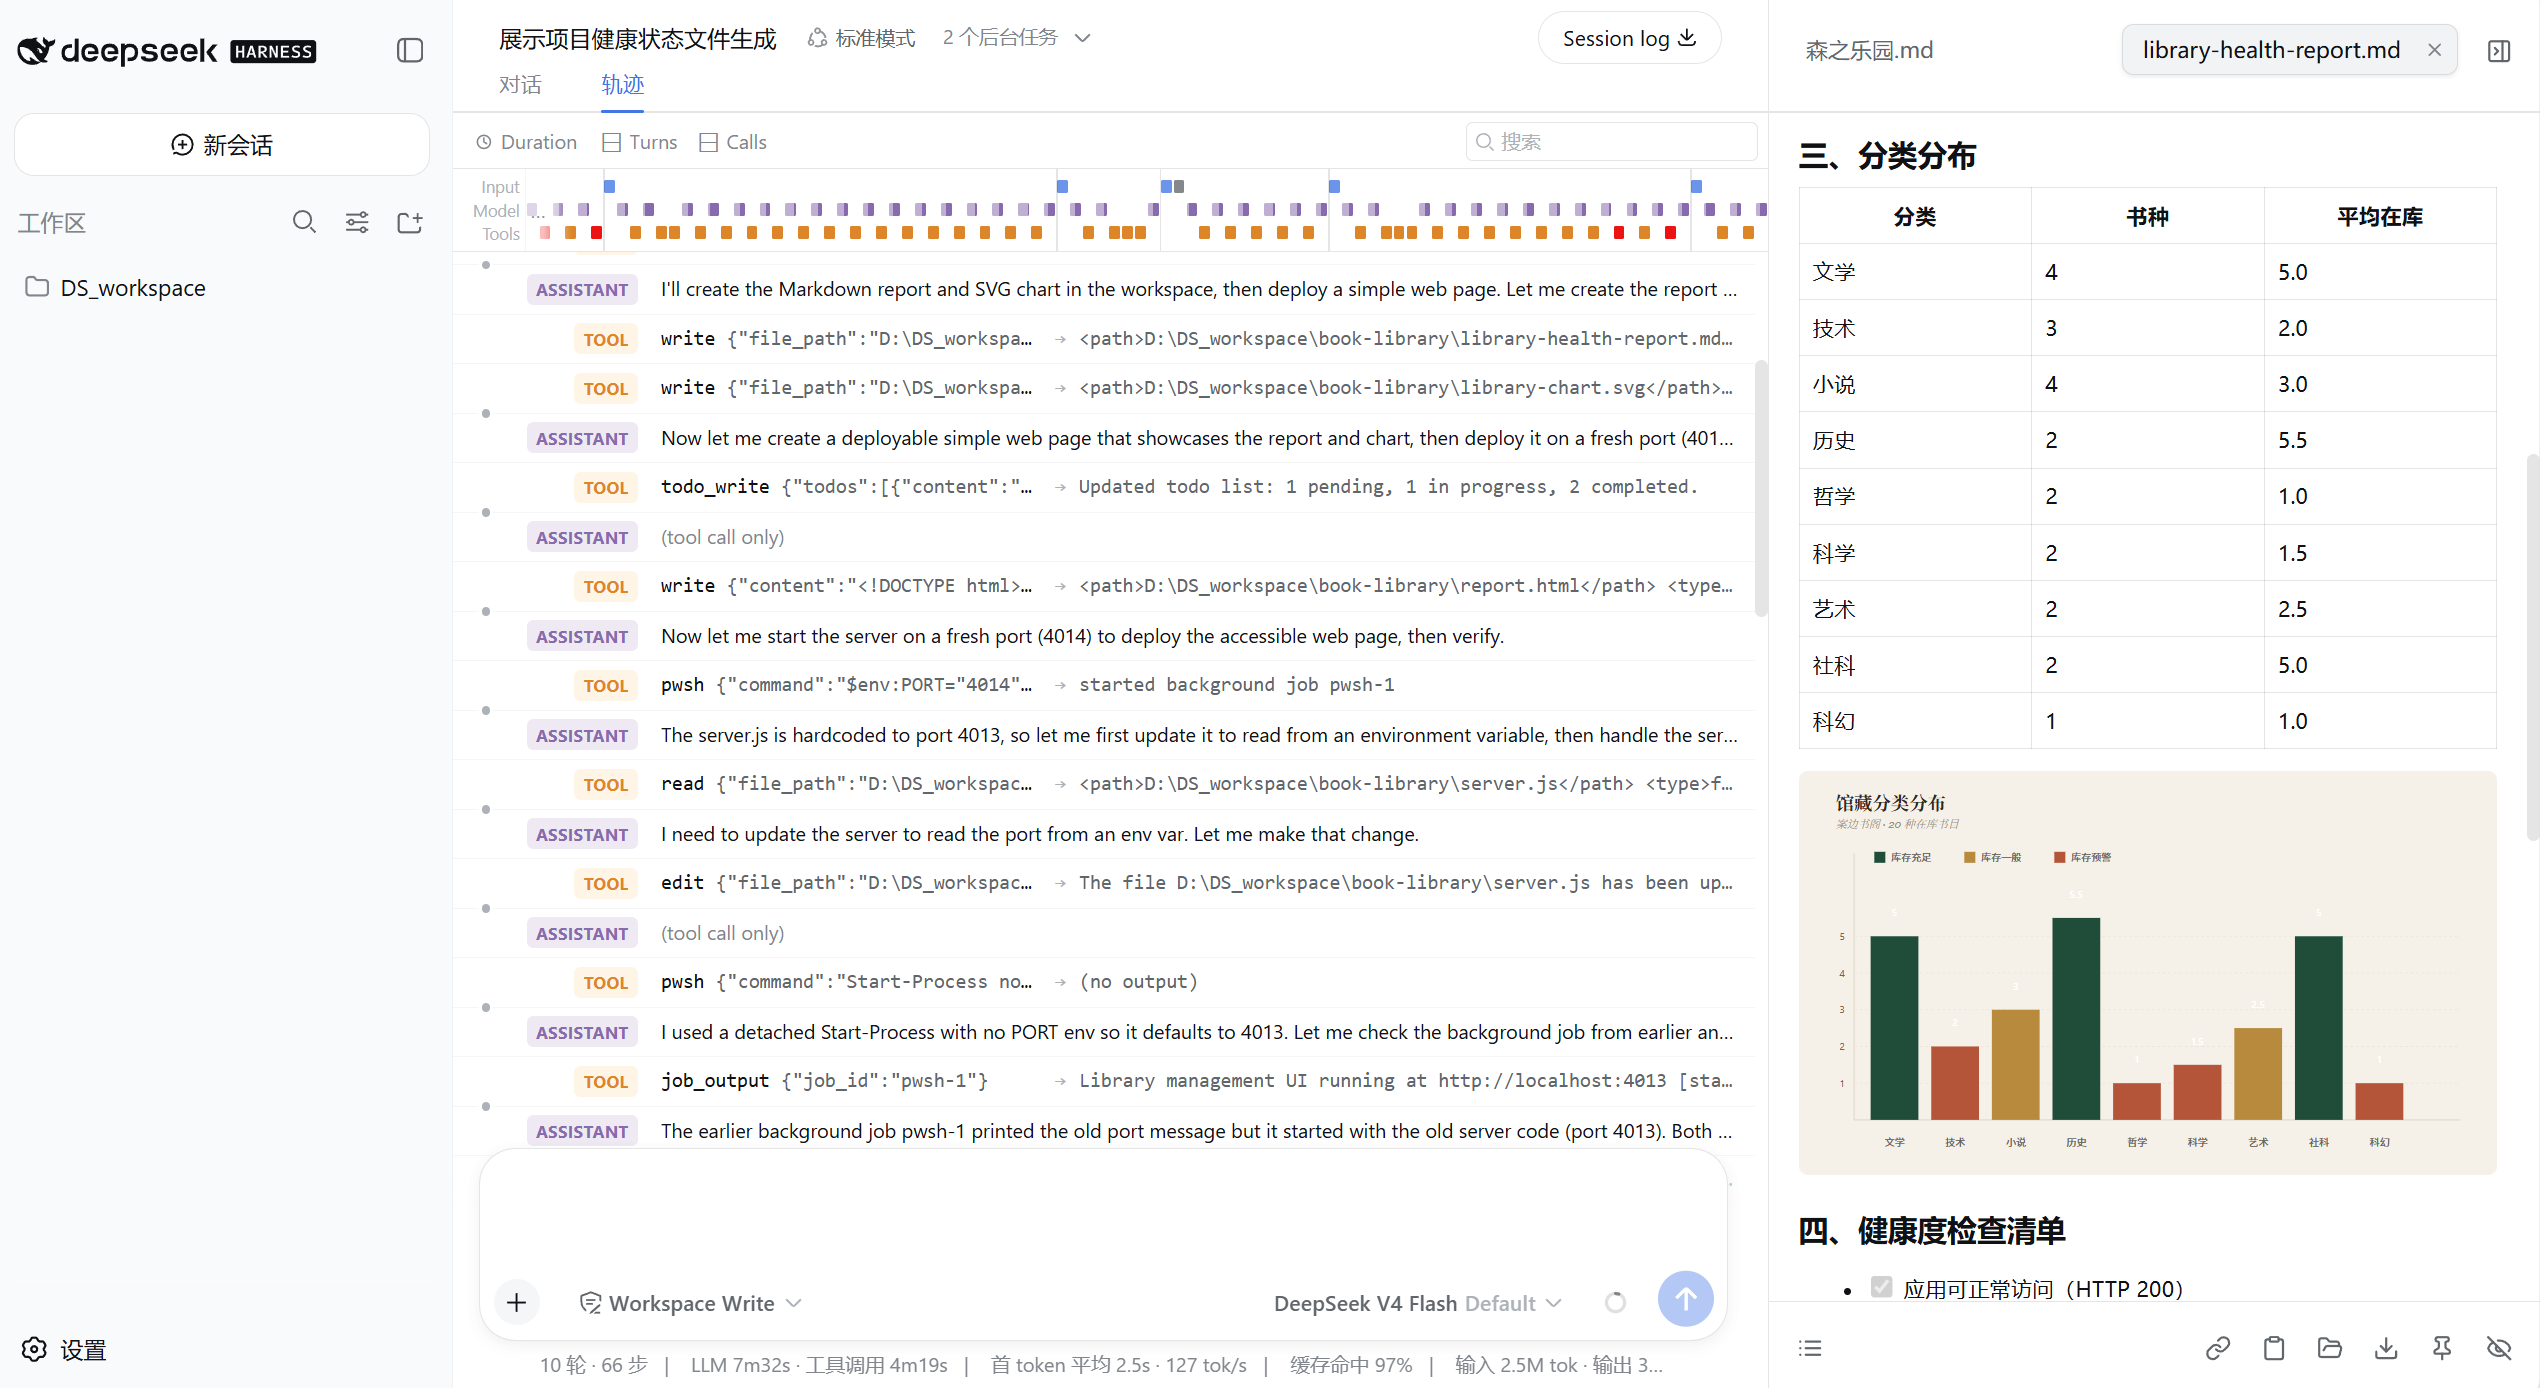Toggle the 应用可正常访问 checkbox
Viewport: 2542px width, 1388px height.
tap(1881, 1287)
